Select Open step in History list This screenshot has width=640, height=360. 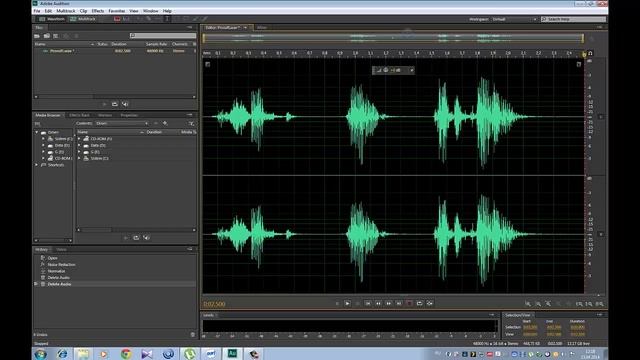pyautogui.click(x=52, y=258)
